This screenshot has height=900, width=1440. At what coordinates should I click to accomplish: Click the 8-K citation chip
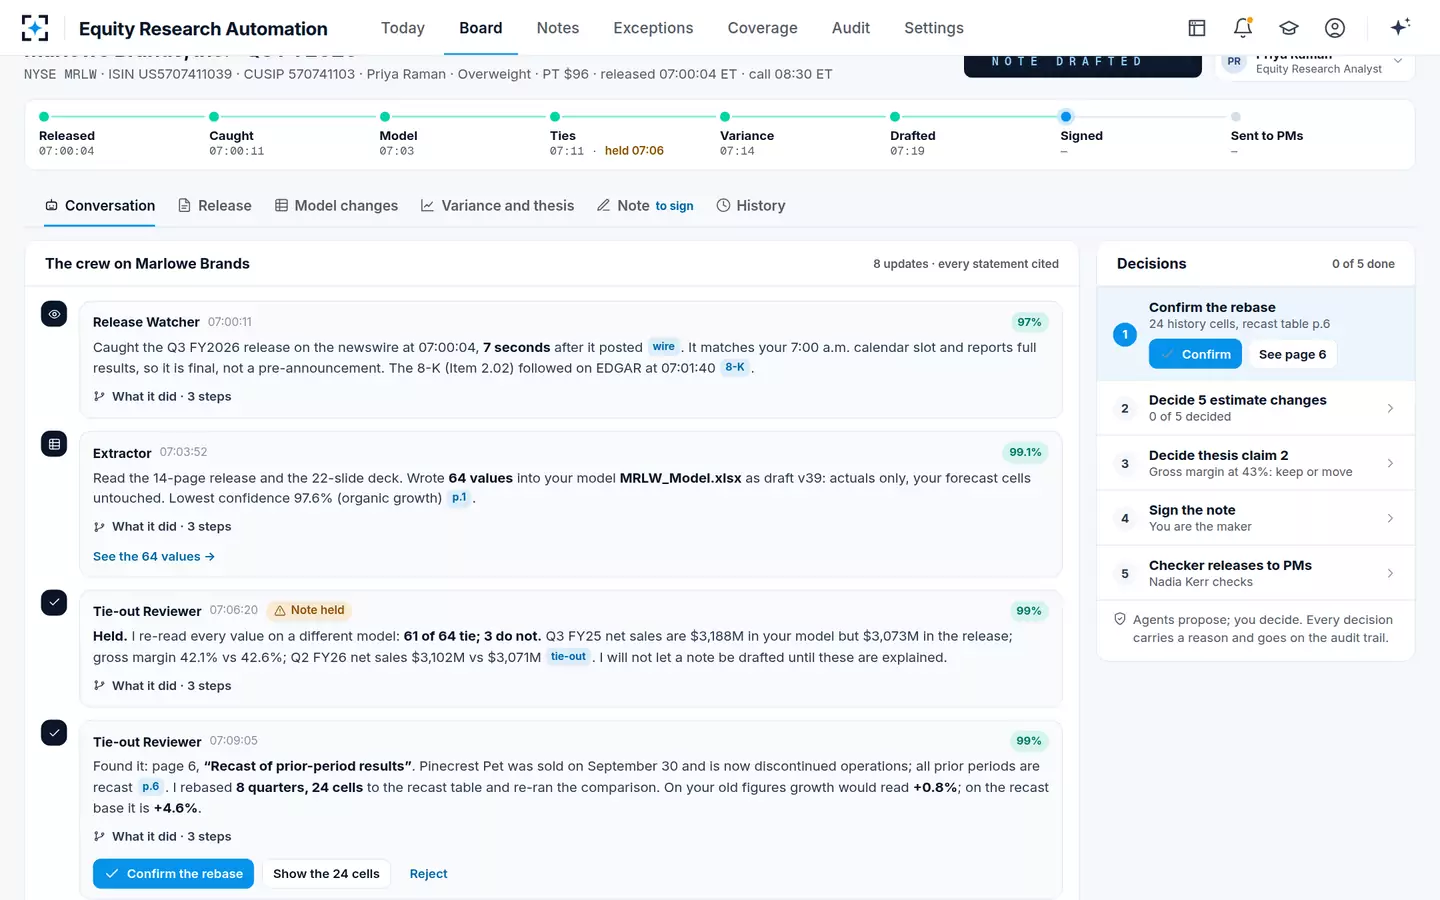[x=735, y=367]
